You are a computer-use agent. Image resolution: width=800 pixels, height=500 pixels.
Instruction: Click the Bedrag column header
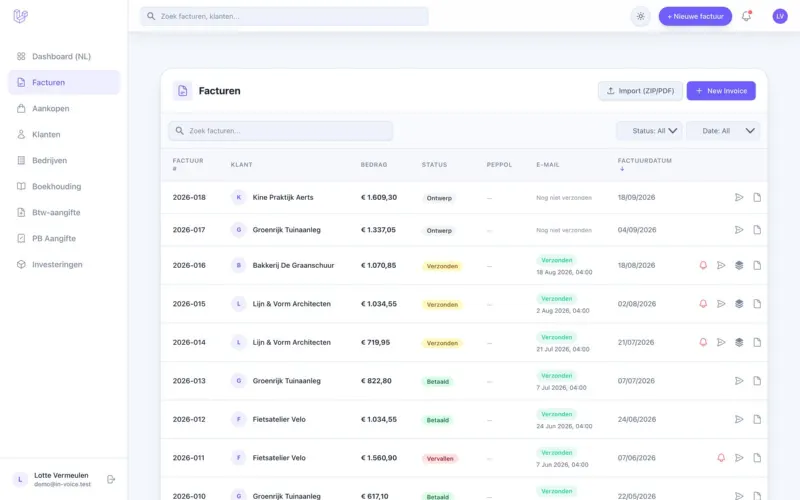pyautogui.click(x=374, y=164)
